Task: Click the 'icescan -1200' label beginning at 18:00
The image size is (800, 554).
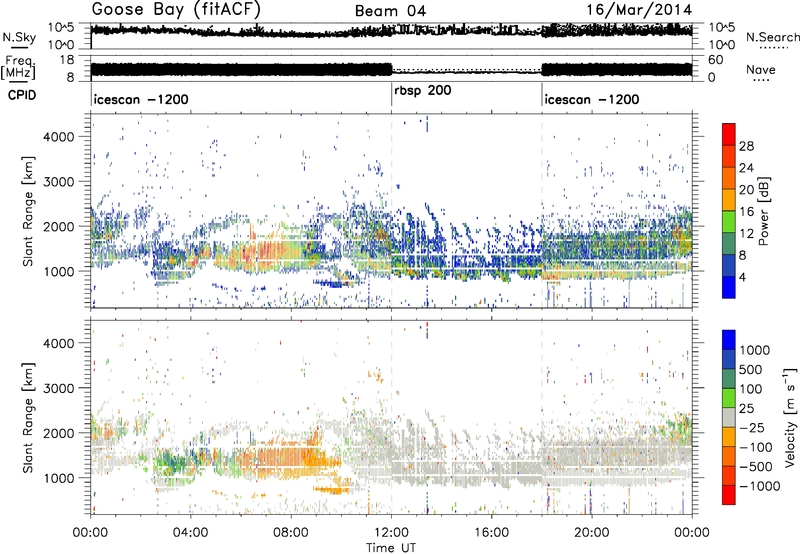Action: (592, 99)
